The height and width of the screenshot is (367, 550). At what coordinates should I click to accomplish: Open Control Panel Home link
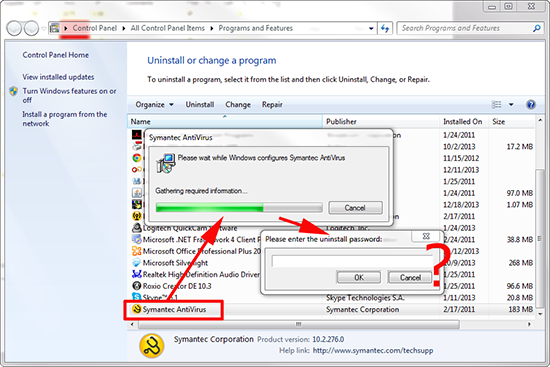[55, 55]
